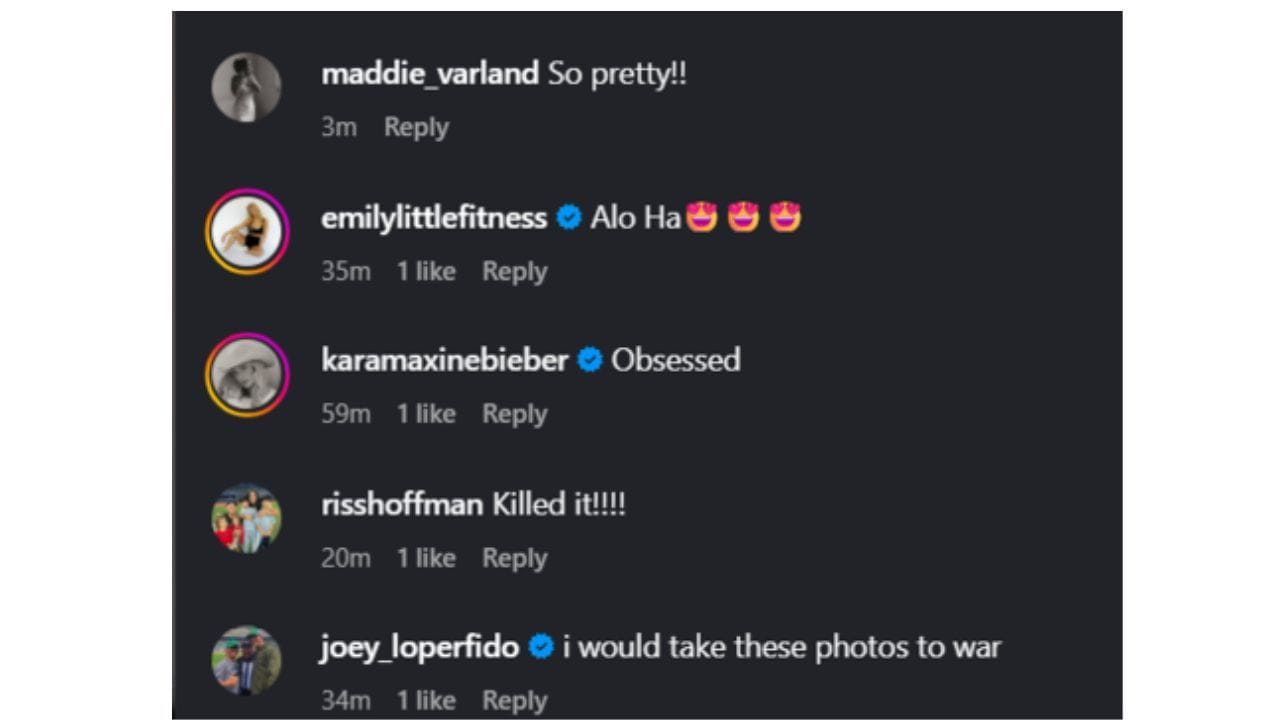View karamaxinebieber's story ring avatar
The height and width of the screenshot is (720, 1280).
click(247, 374)
